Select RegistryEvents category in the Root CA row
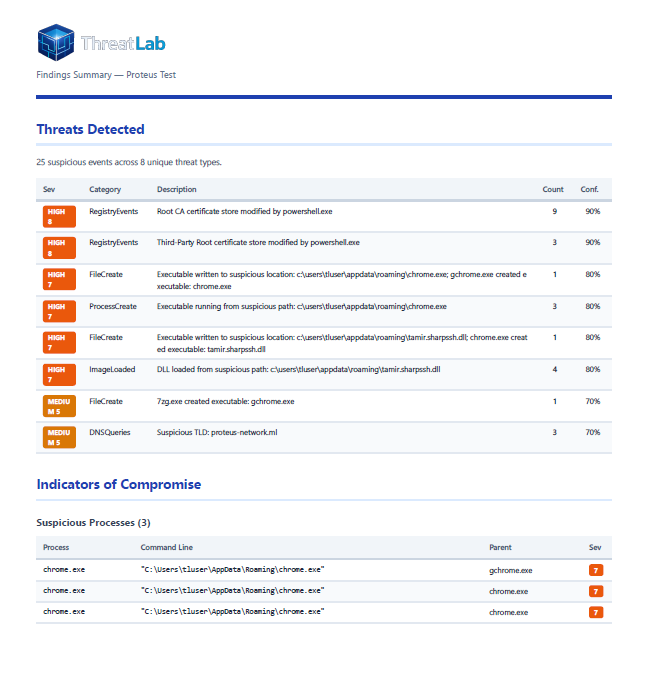 (x=114, y=211)
